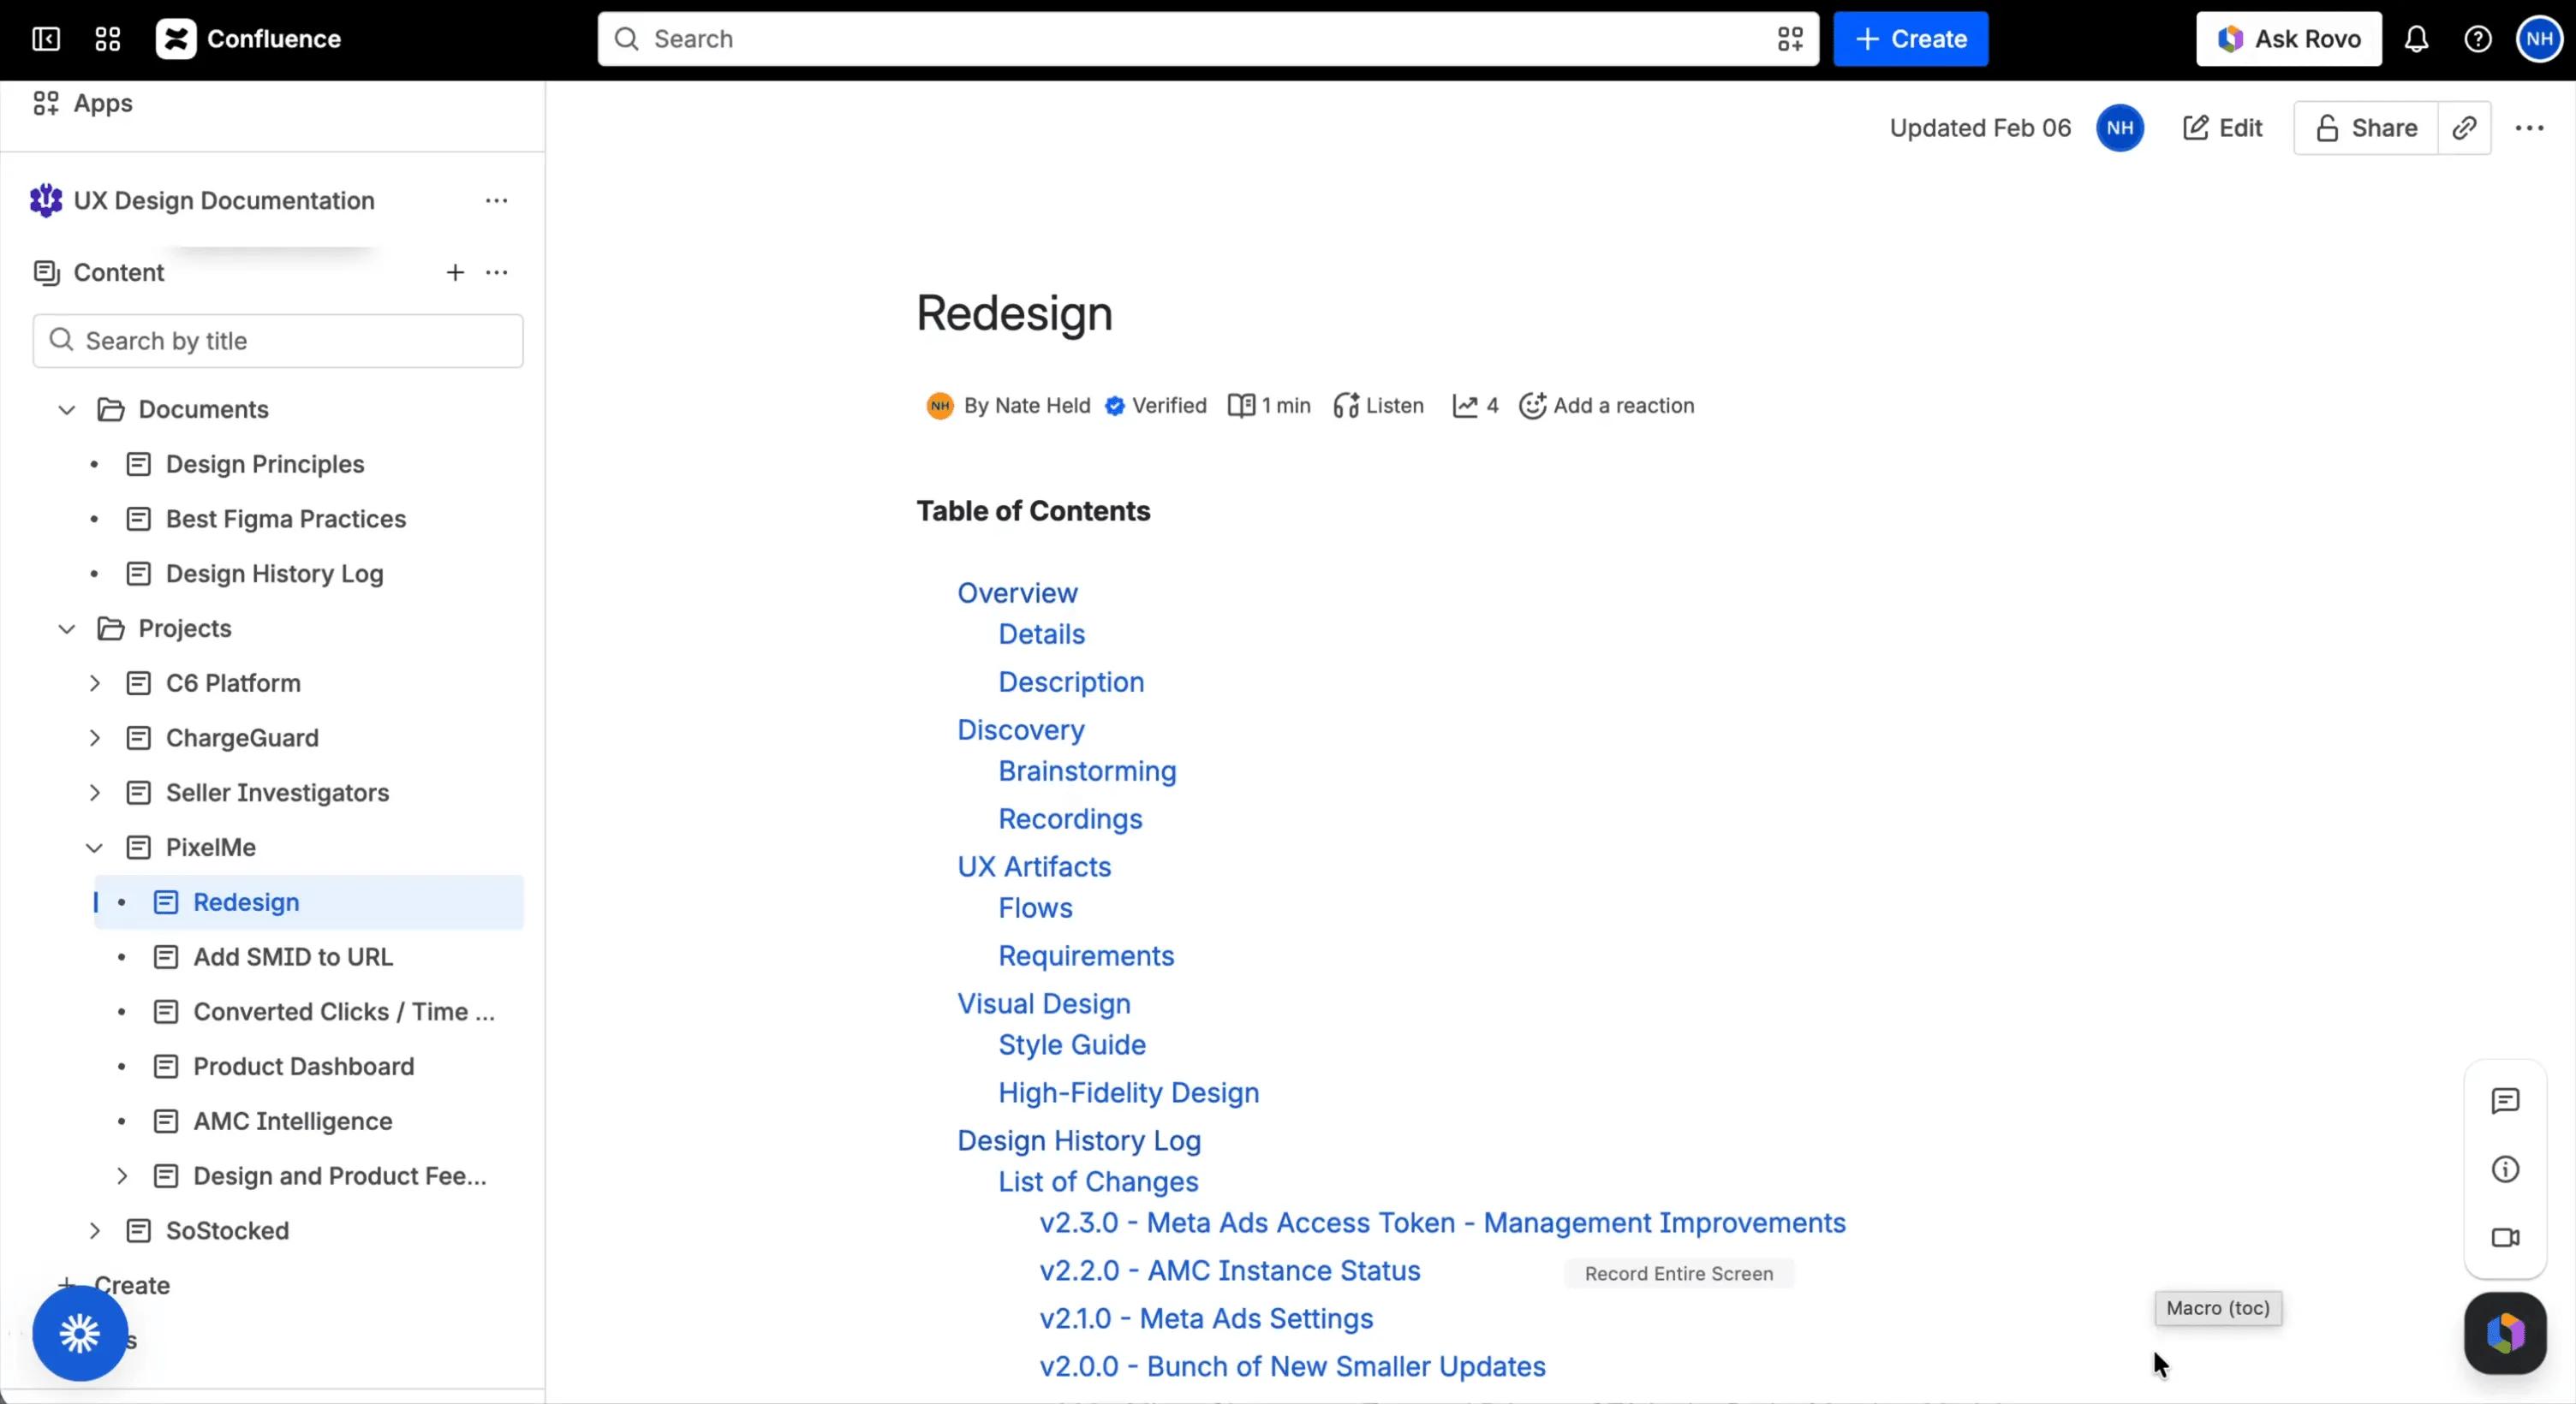Show page details info icon
This screenshot has width=2576, height=1404.
coord(2505,1169)
